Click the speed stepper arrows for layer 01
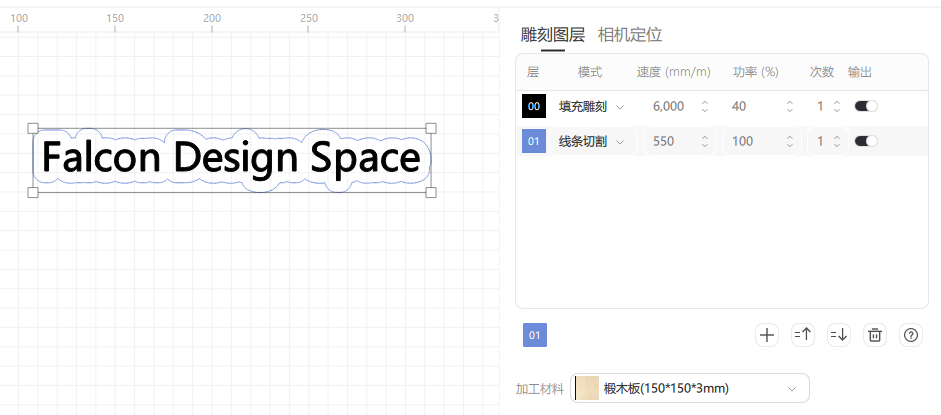The width and height of the screenshot is (941, 415). [704, 141]
